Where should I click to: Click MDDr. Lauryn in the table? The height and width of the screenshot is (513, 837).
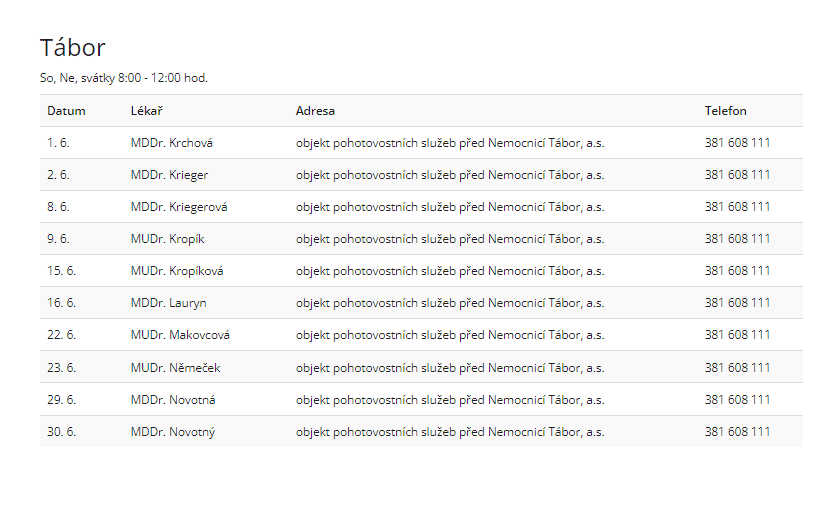point(168,303)
